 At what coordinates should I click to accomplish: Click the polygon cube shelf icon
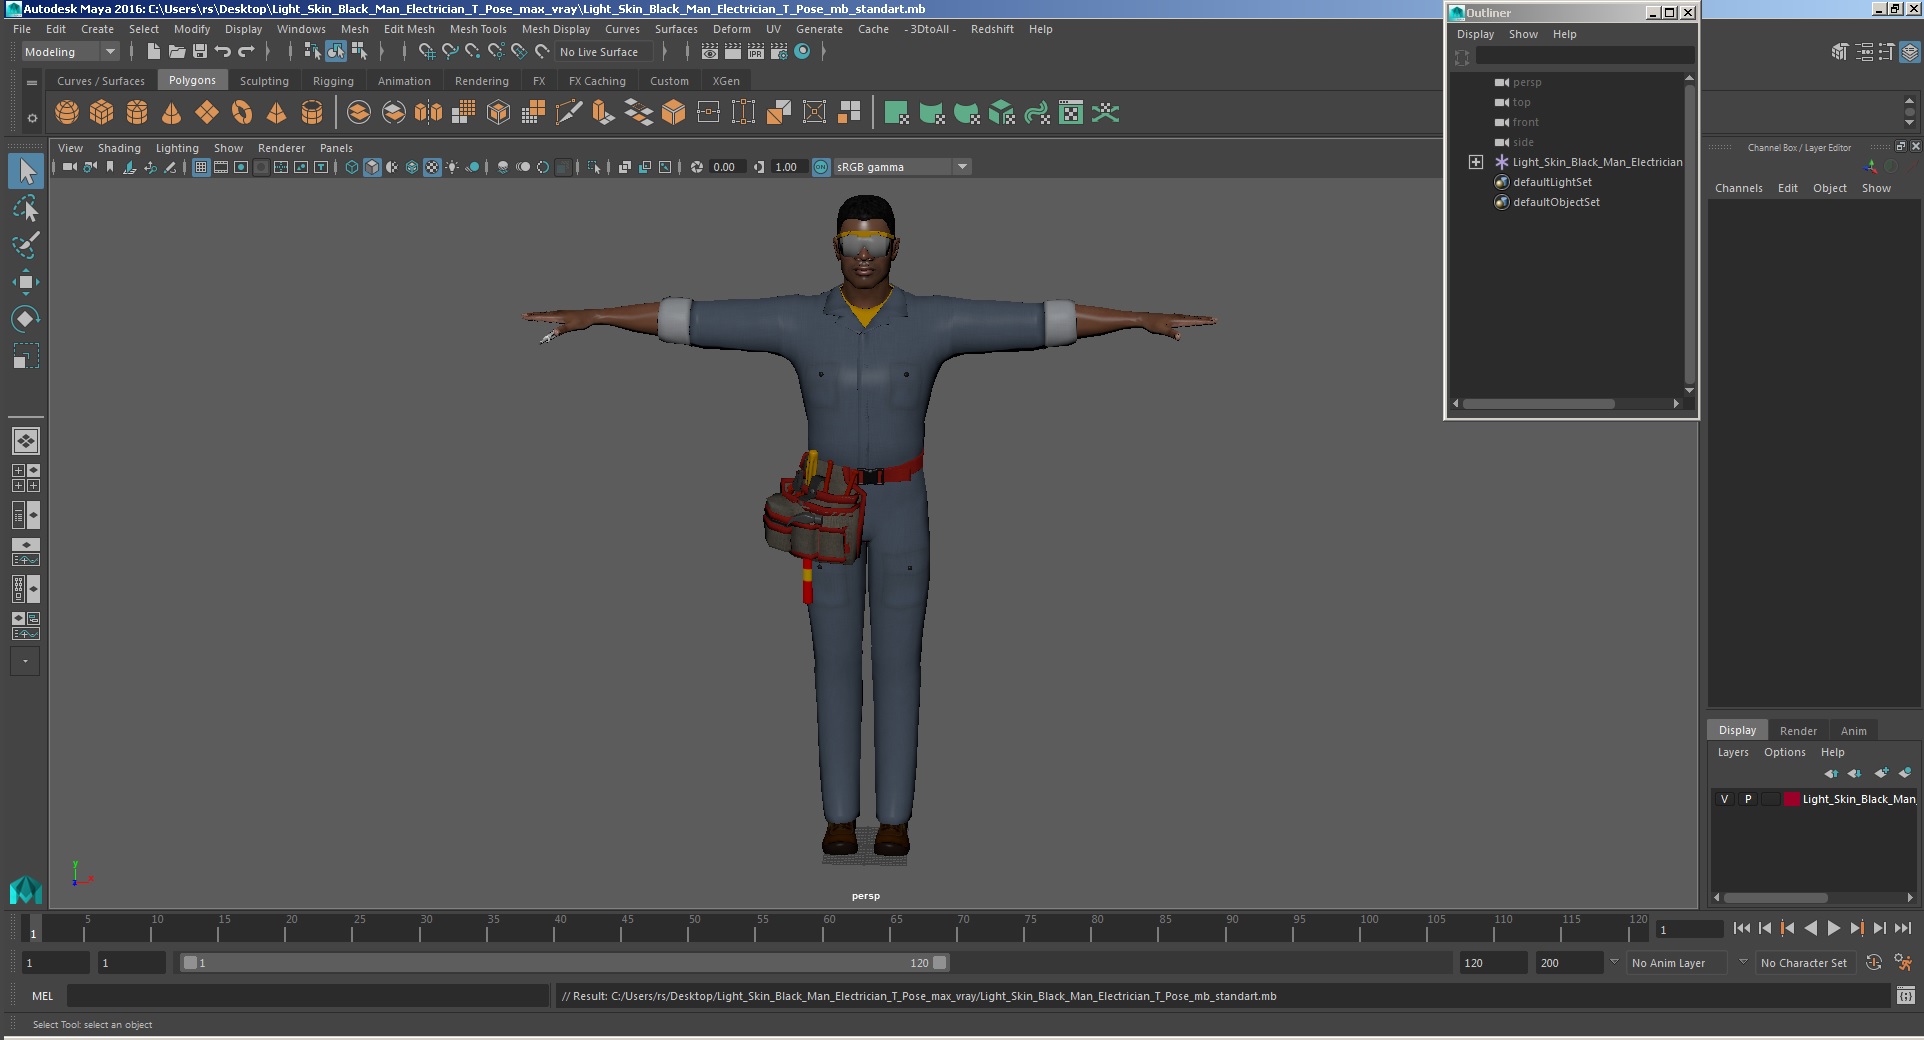coord(102,113)
